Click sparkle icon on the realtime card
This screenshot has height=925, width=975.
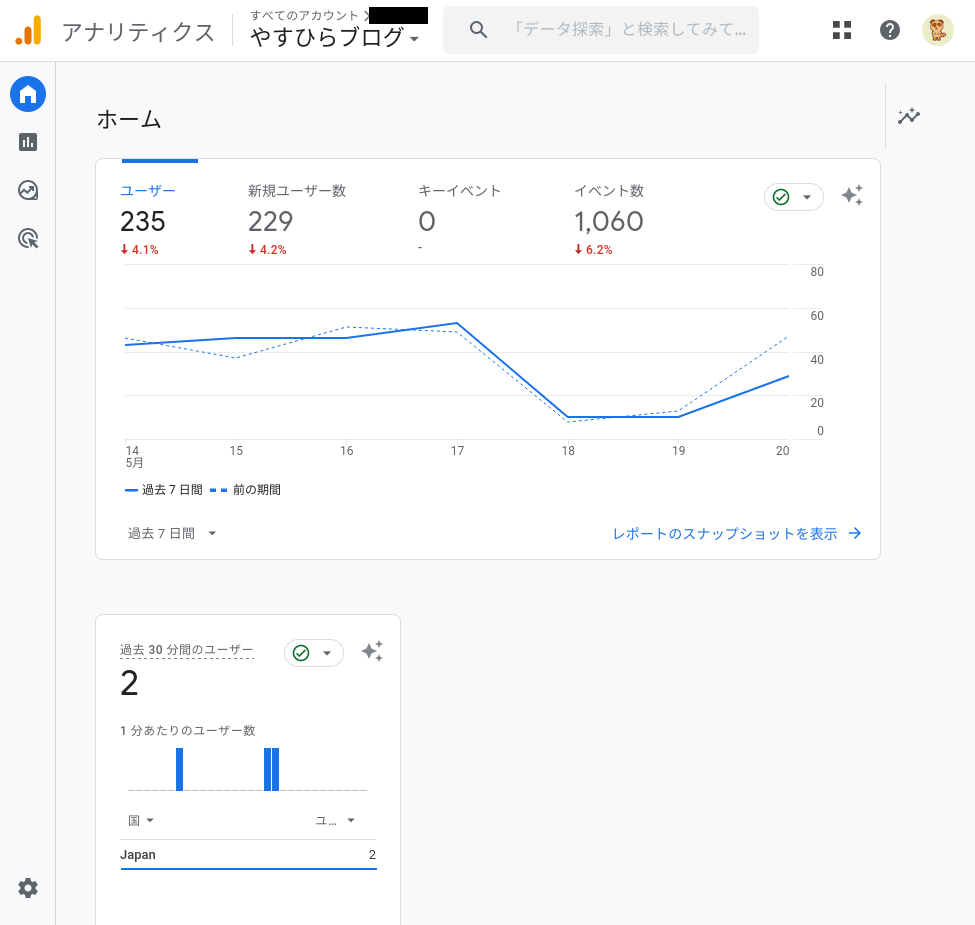[372, 652]
